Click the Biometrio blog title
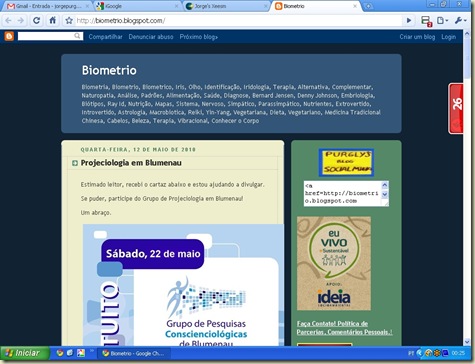475x364 pixels. tap(109, 70)
